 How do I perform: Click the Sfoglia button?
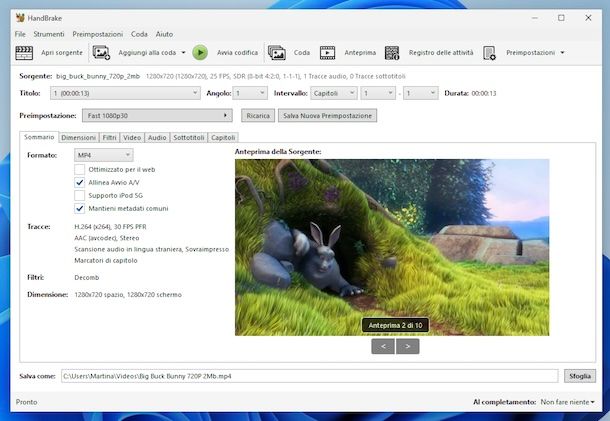point(579,376)
